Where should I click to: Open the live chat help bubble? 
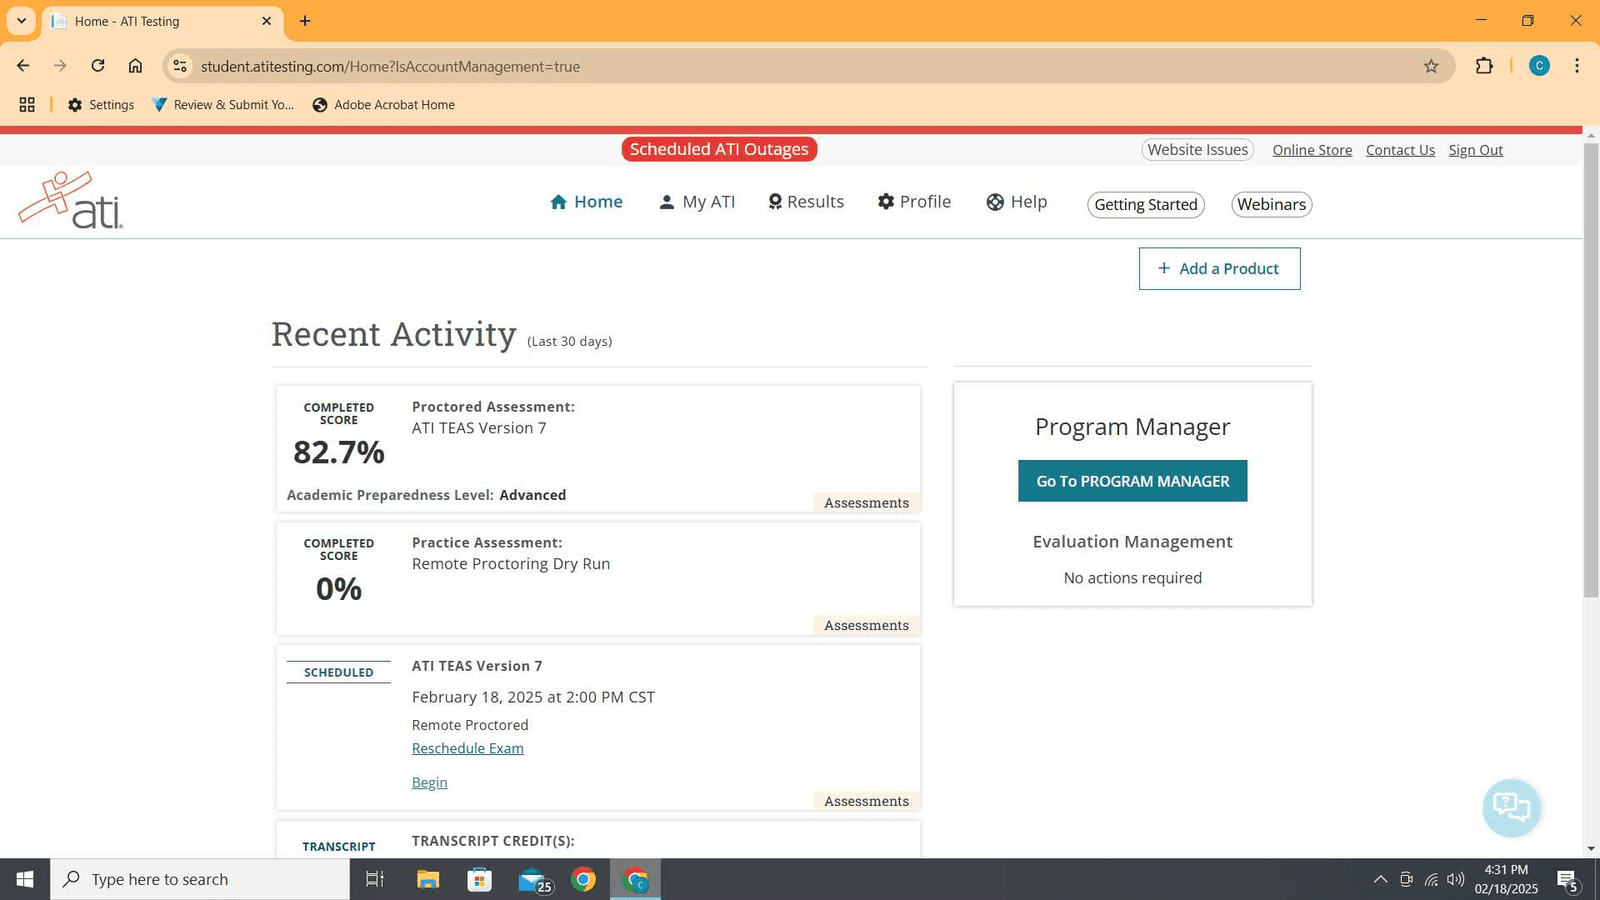(x=1511, y=807)
